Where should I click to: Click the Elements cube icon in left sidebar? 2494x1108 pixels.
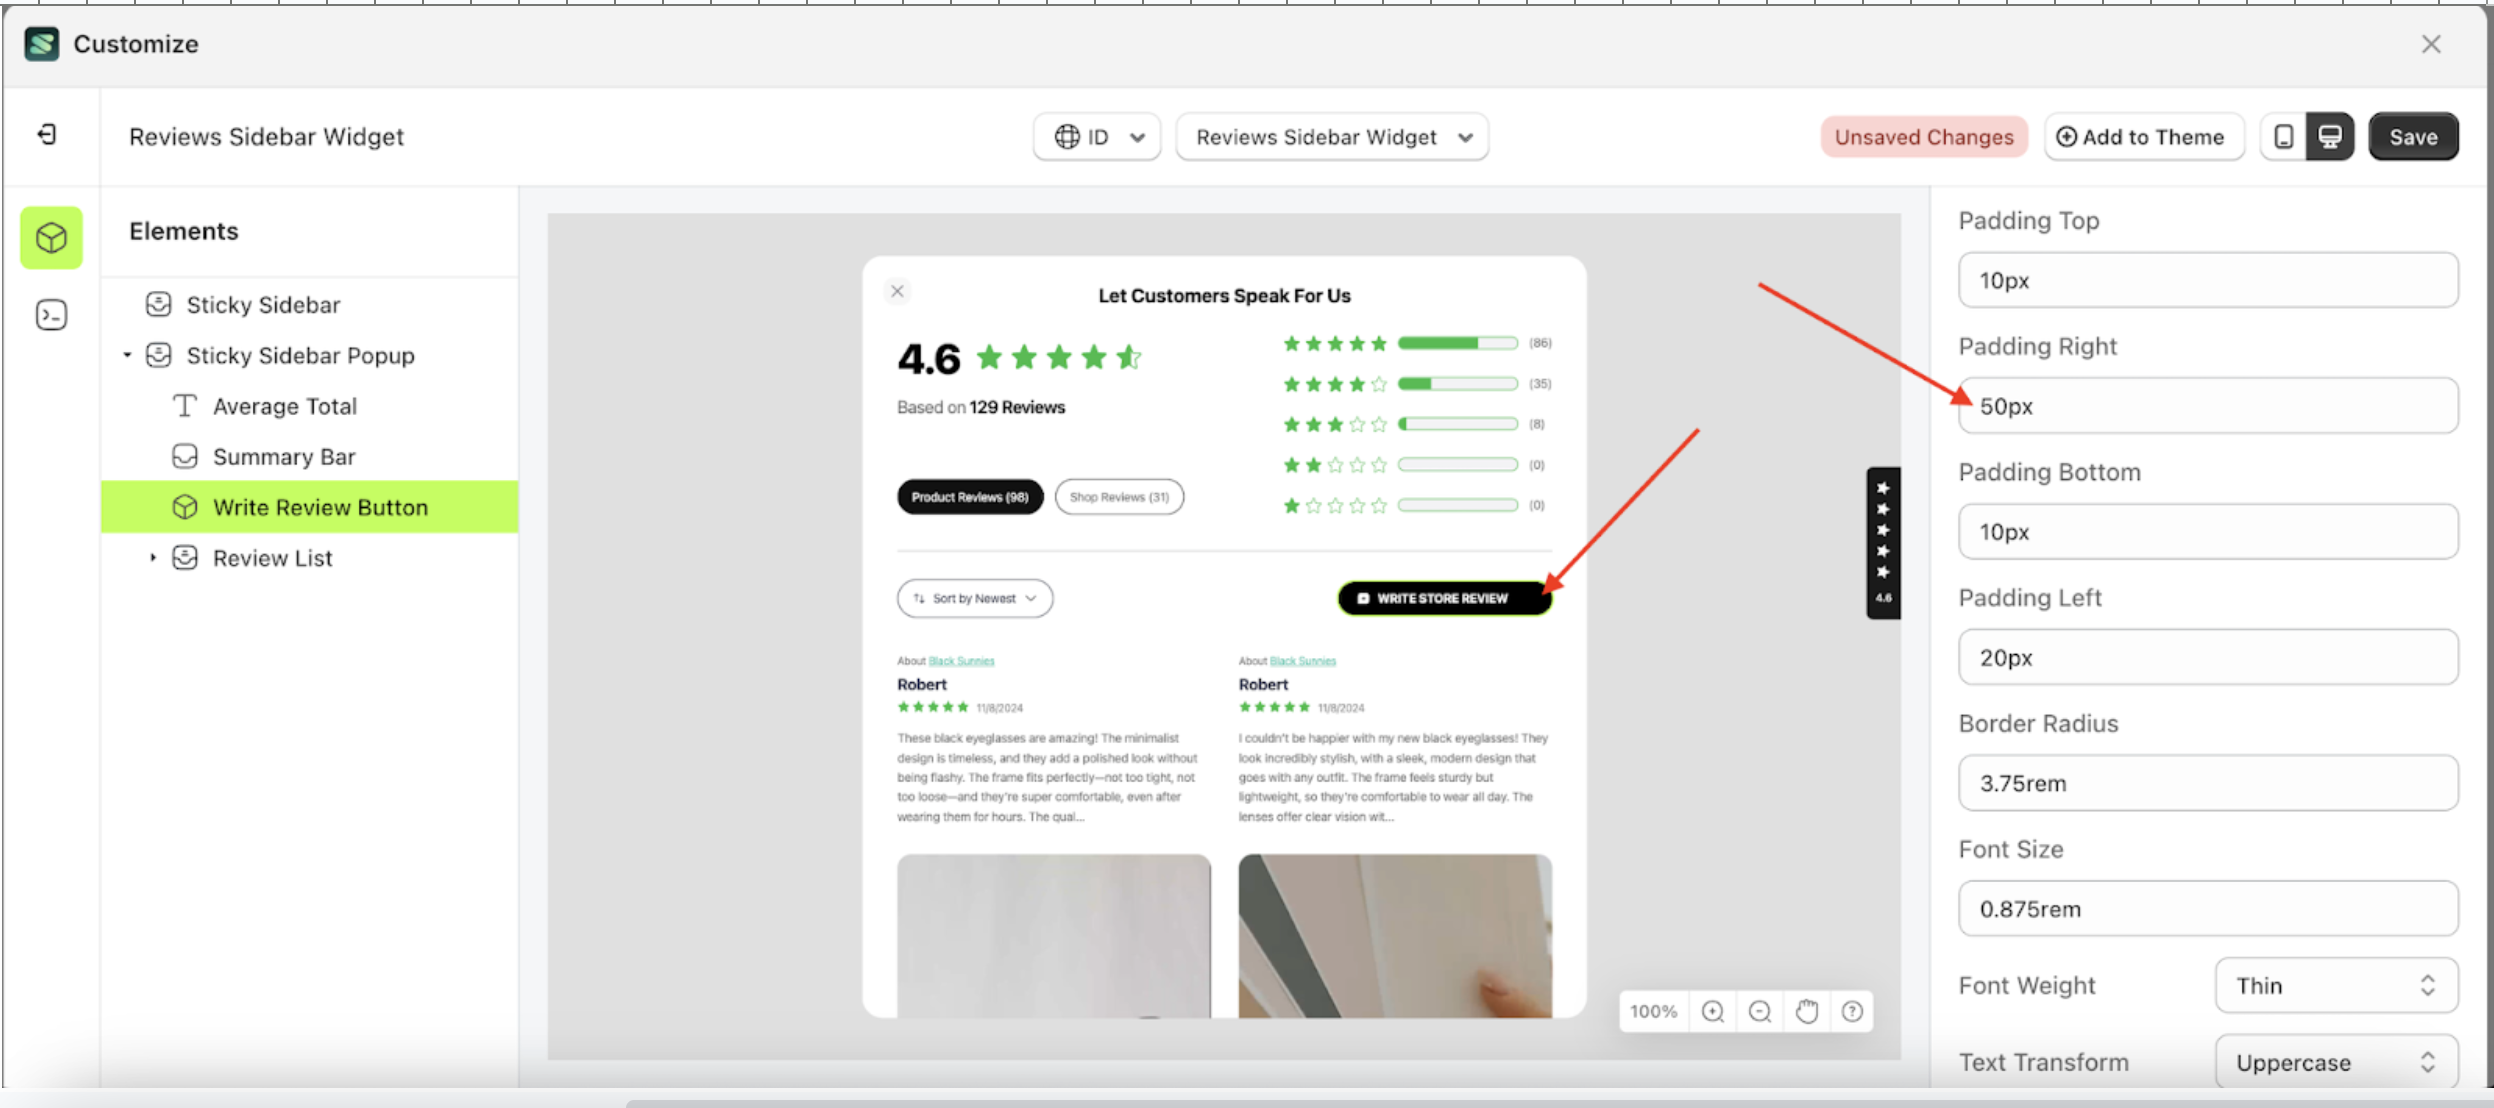coord(50,237)
